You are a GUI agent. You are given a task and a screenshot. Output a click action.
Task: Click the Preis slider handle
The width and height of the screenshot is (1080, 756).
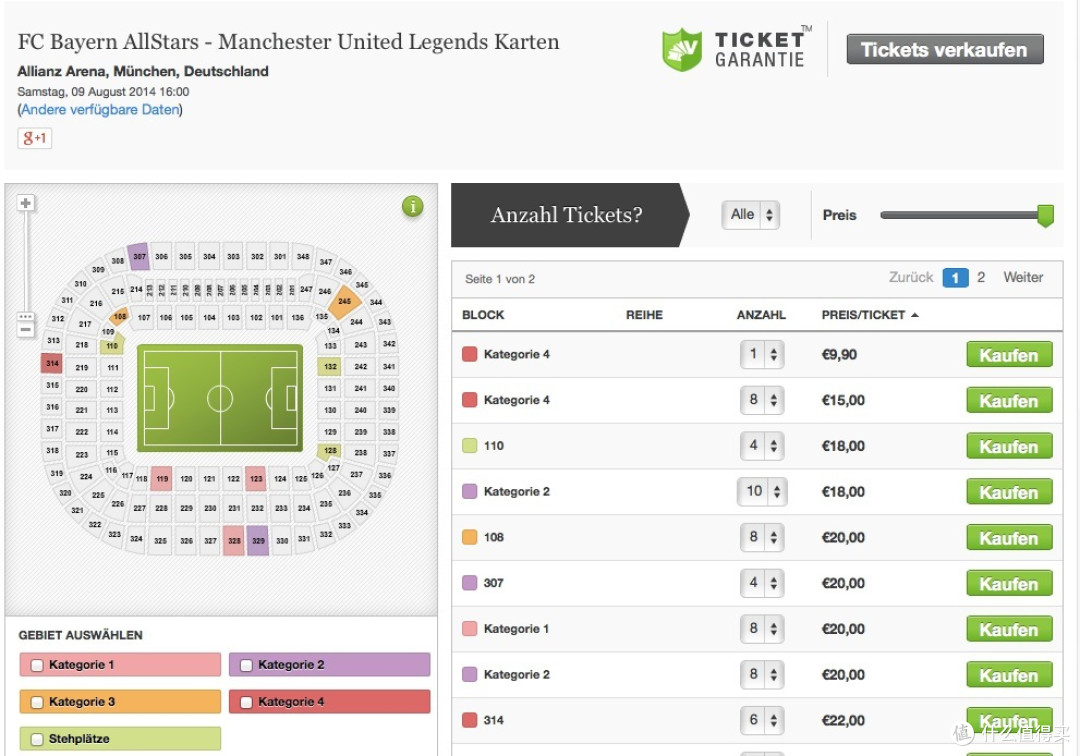point(1046,216)
